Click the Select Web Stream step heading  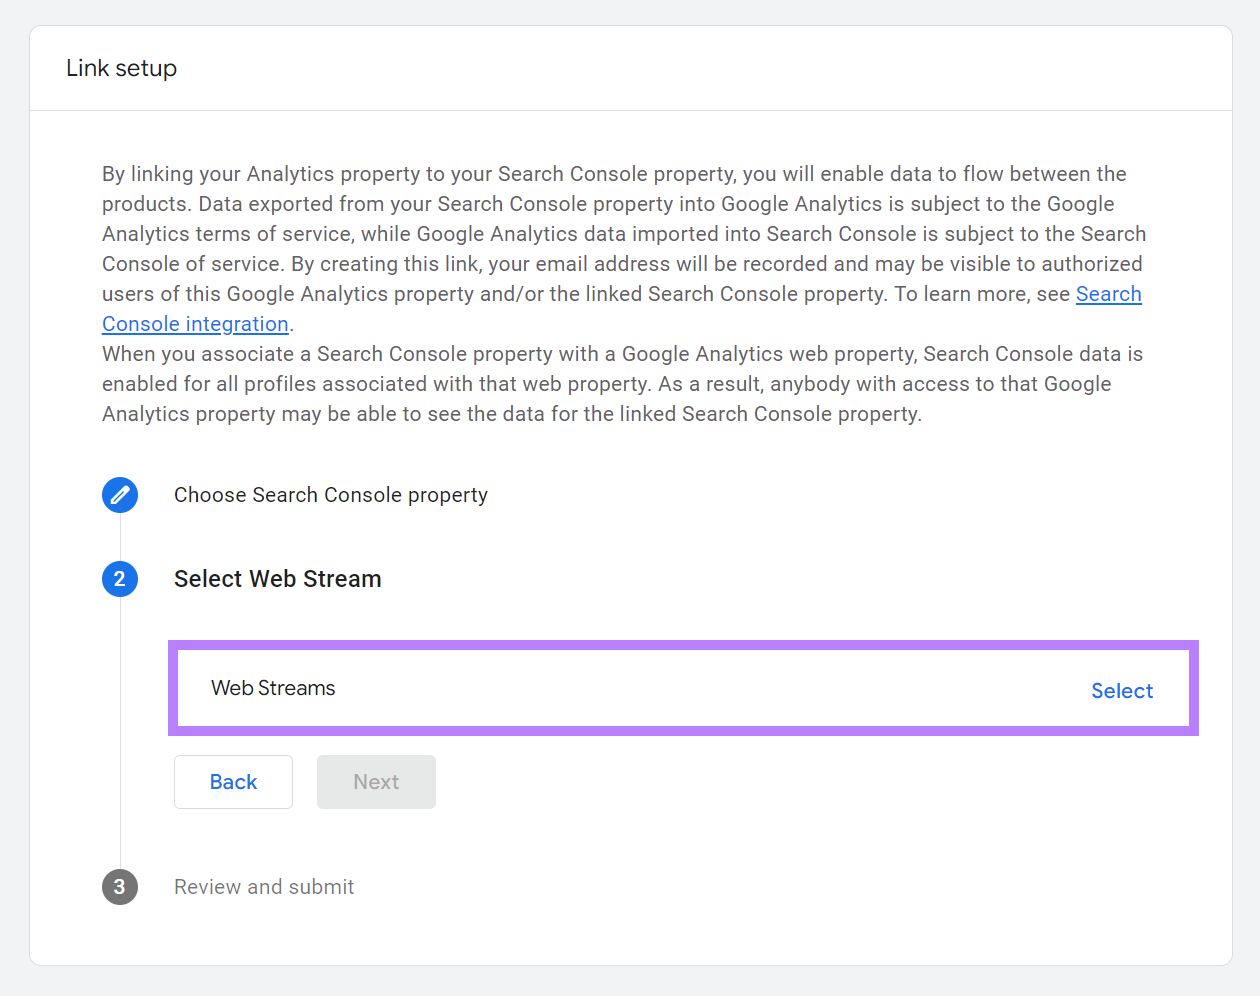[x=277, y=579]
